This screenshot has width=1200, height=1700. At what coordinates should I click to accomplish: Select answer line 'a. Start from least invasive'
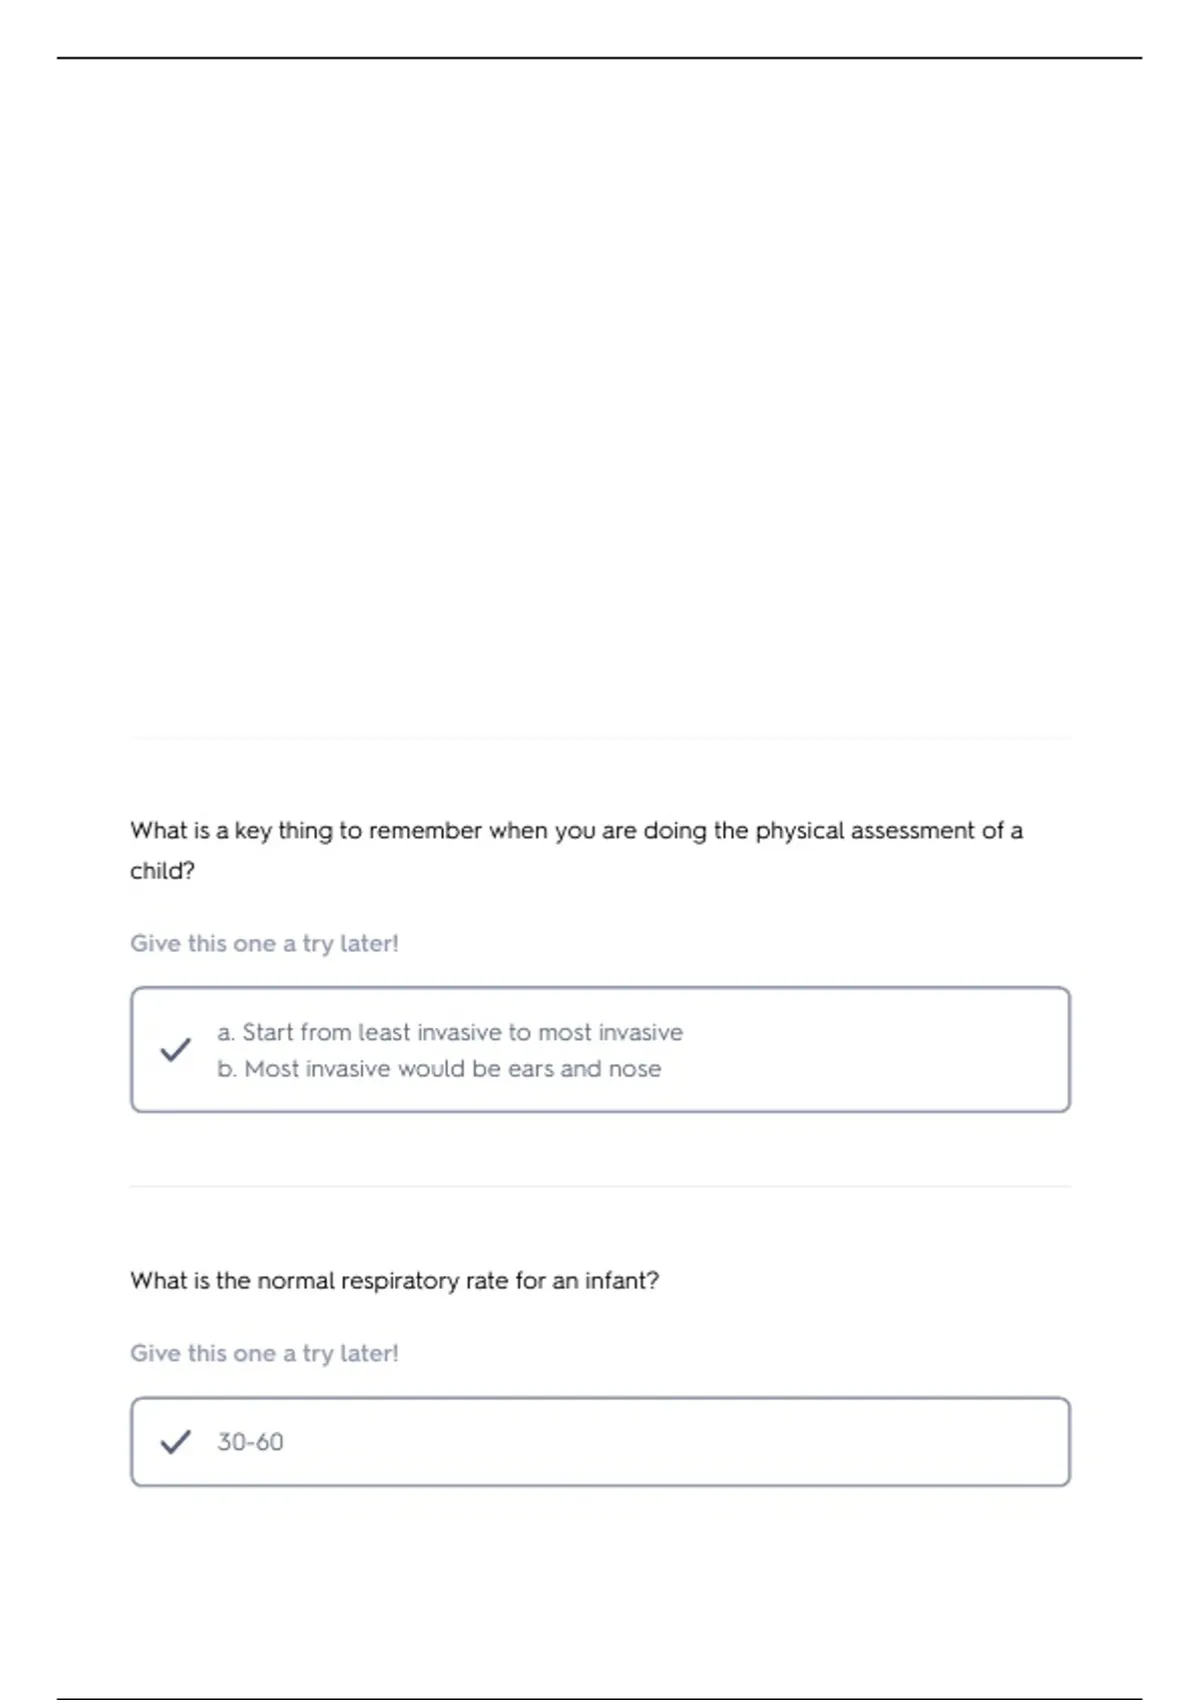(x=450, y=1032)
